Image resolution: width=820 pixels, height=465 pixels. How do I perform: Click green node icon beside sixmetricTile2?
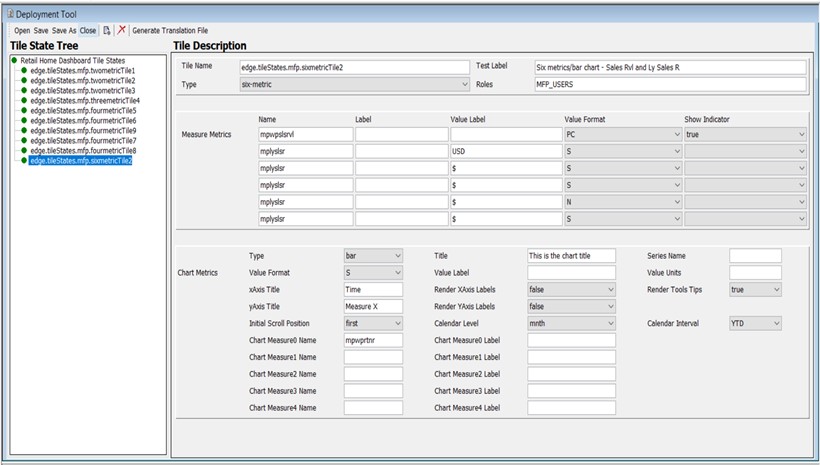click(x=23, y=160)
